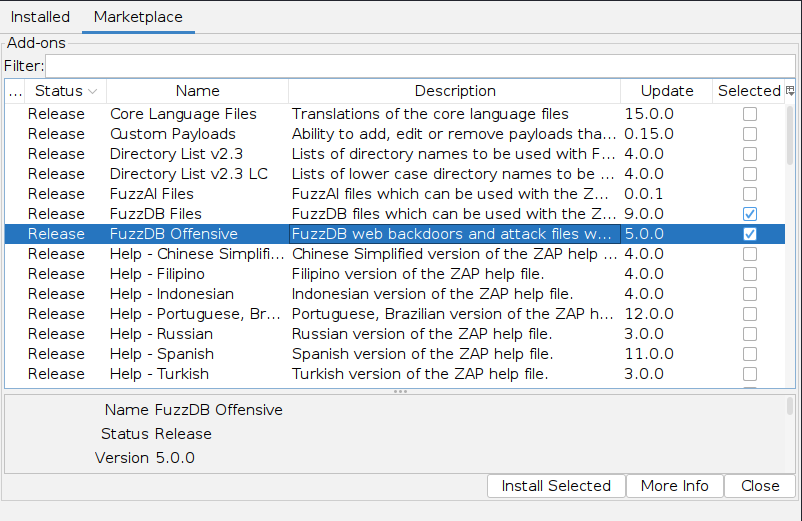Click the Filipino version help file description
Screen dimensions: 802x521
455,274
